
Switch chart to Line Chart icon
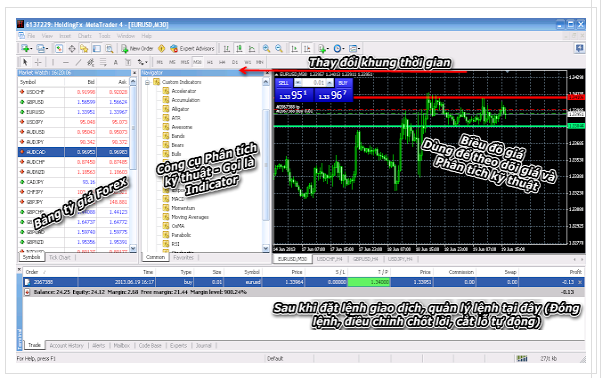(x=252, y=48)
